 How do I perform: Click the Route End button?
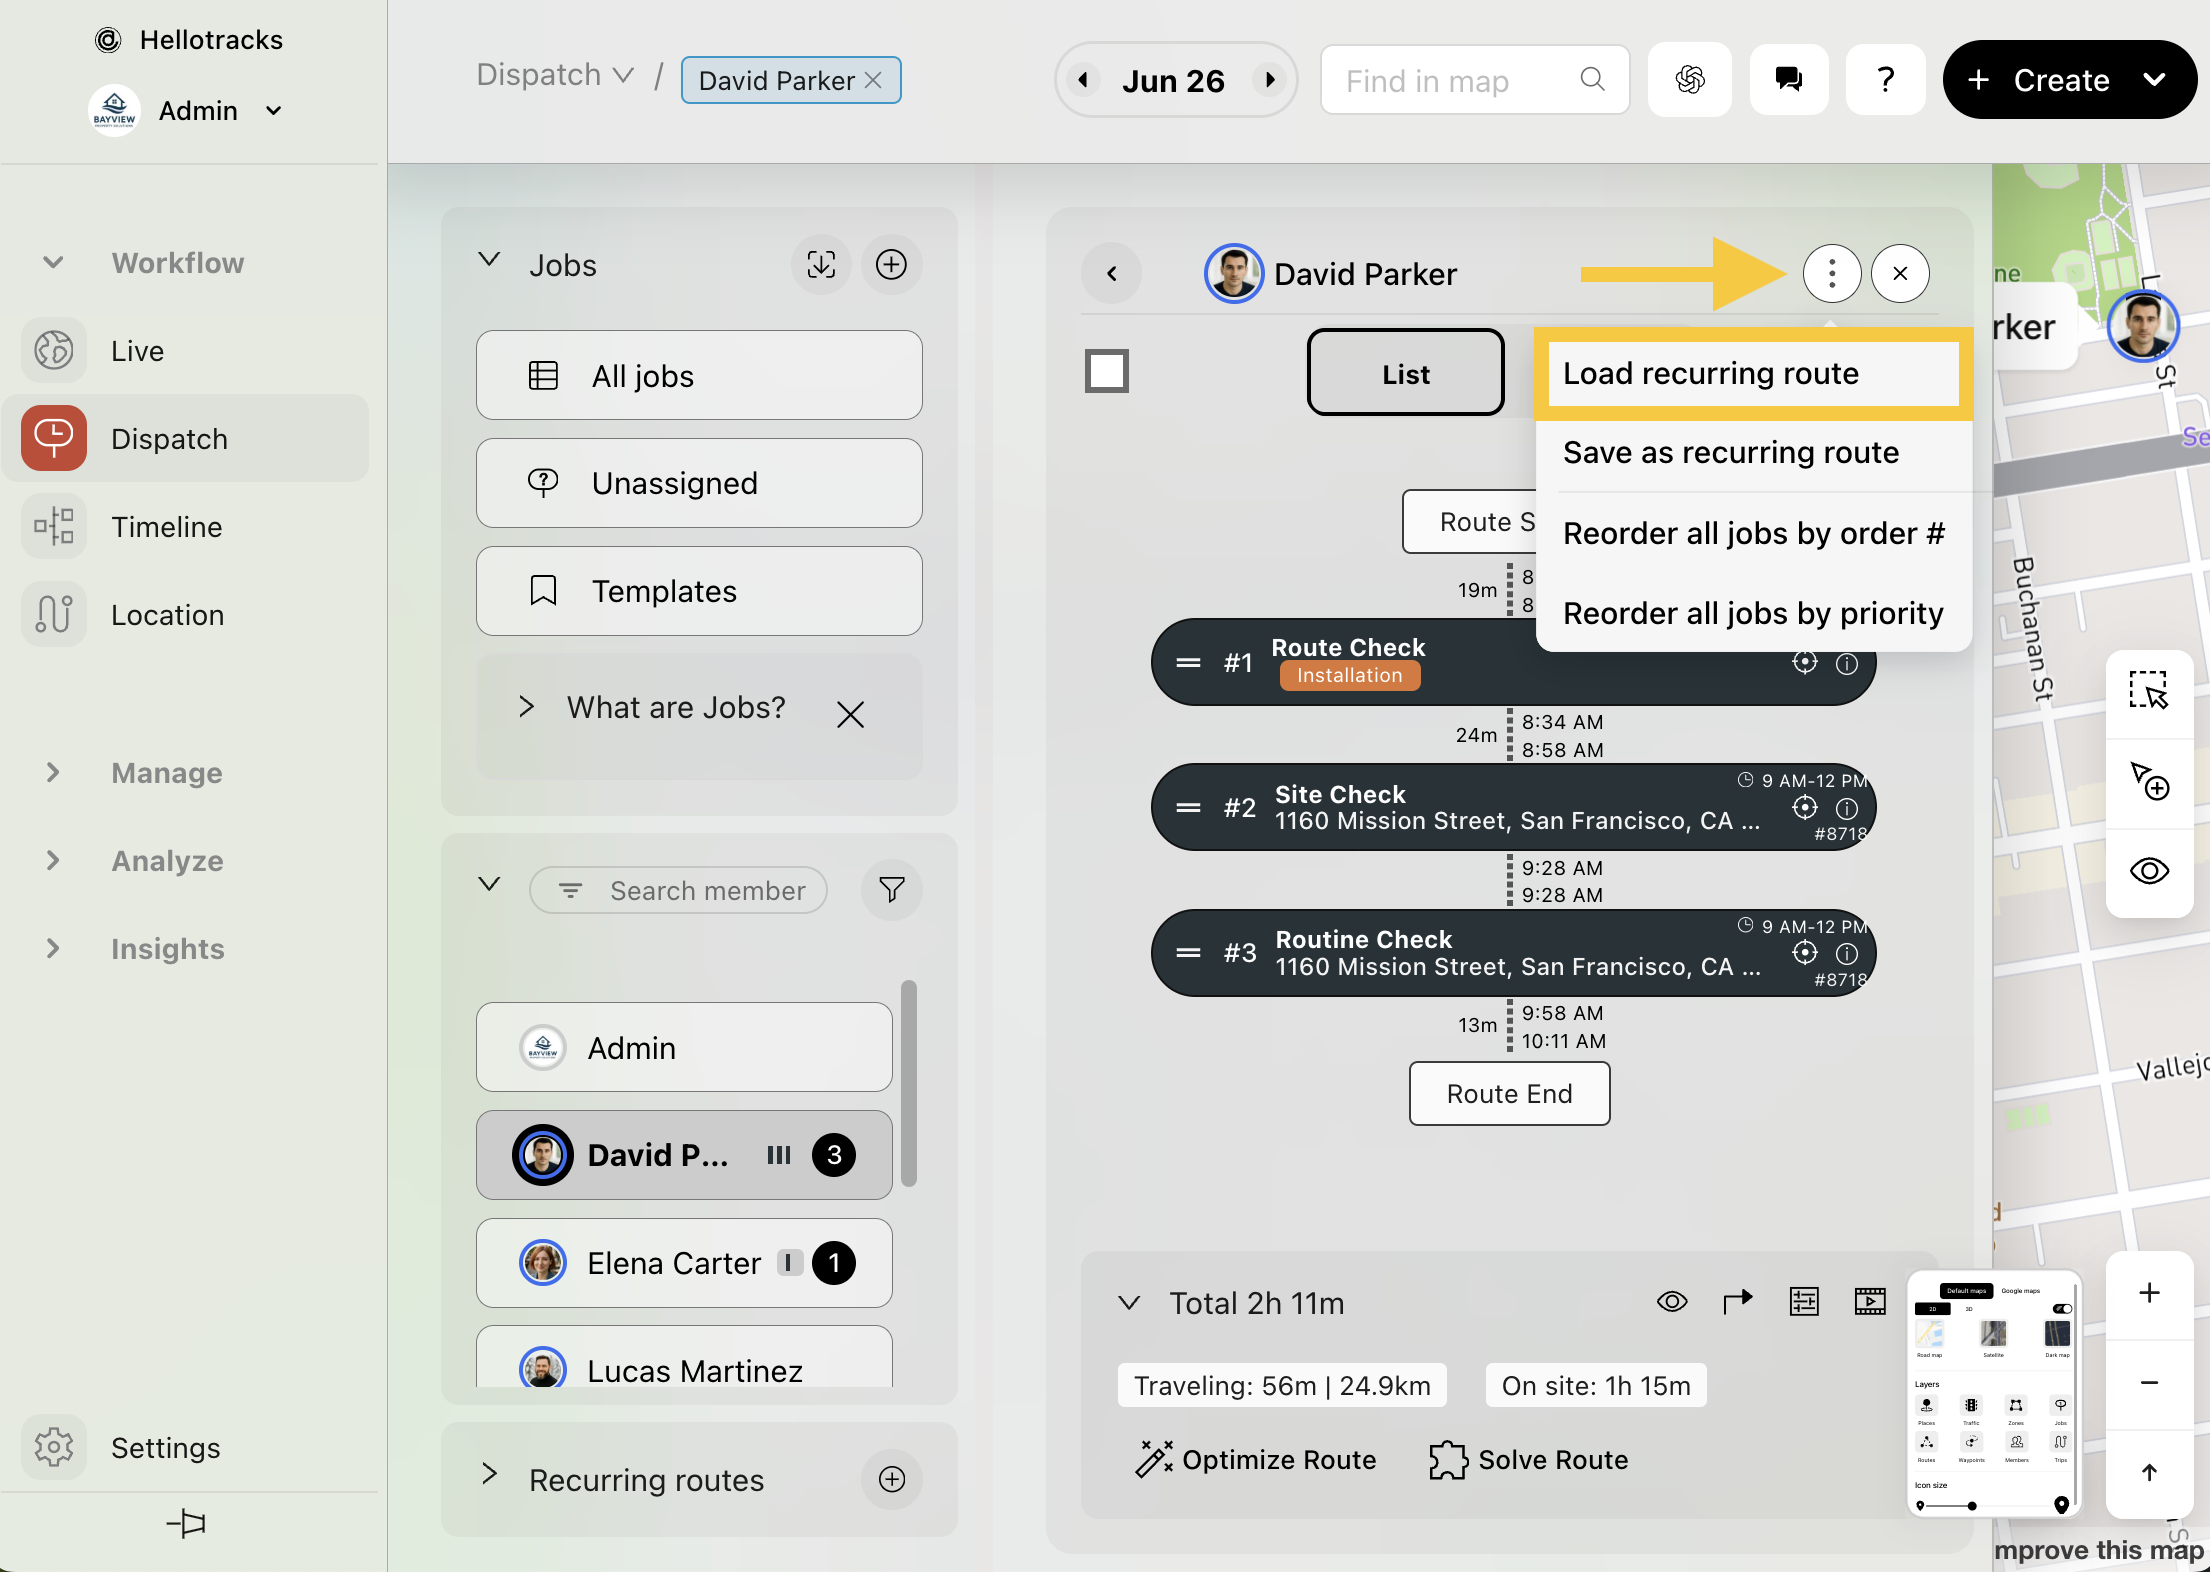tap(1509, 1094)
